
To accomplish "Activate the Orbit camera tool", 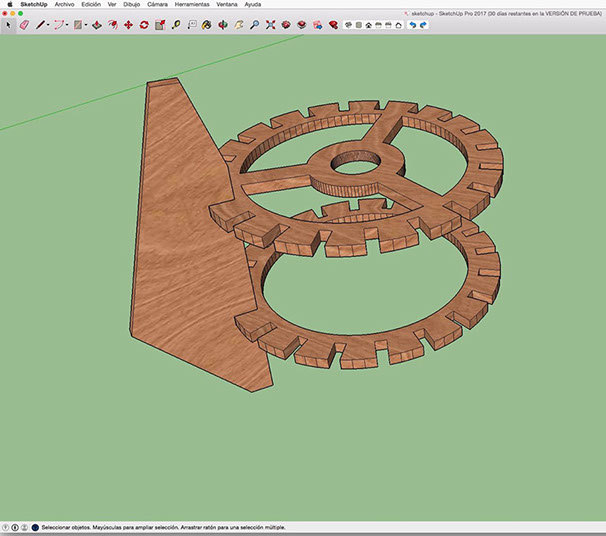I will (x=221, y=24).
